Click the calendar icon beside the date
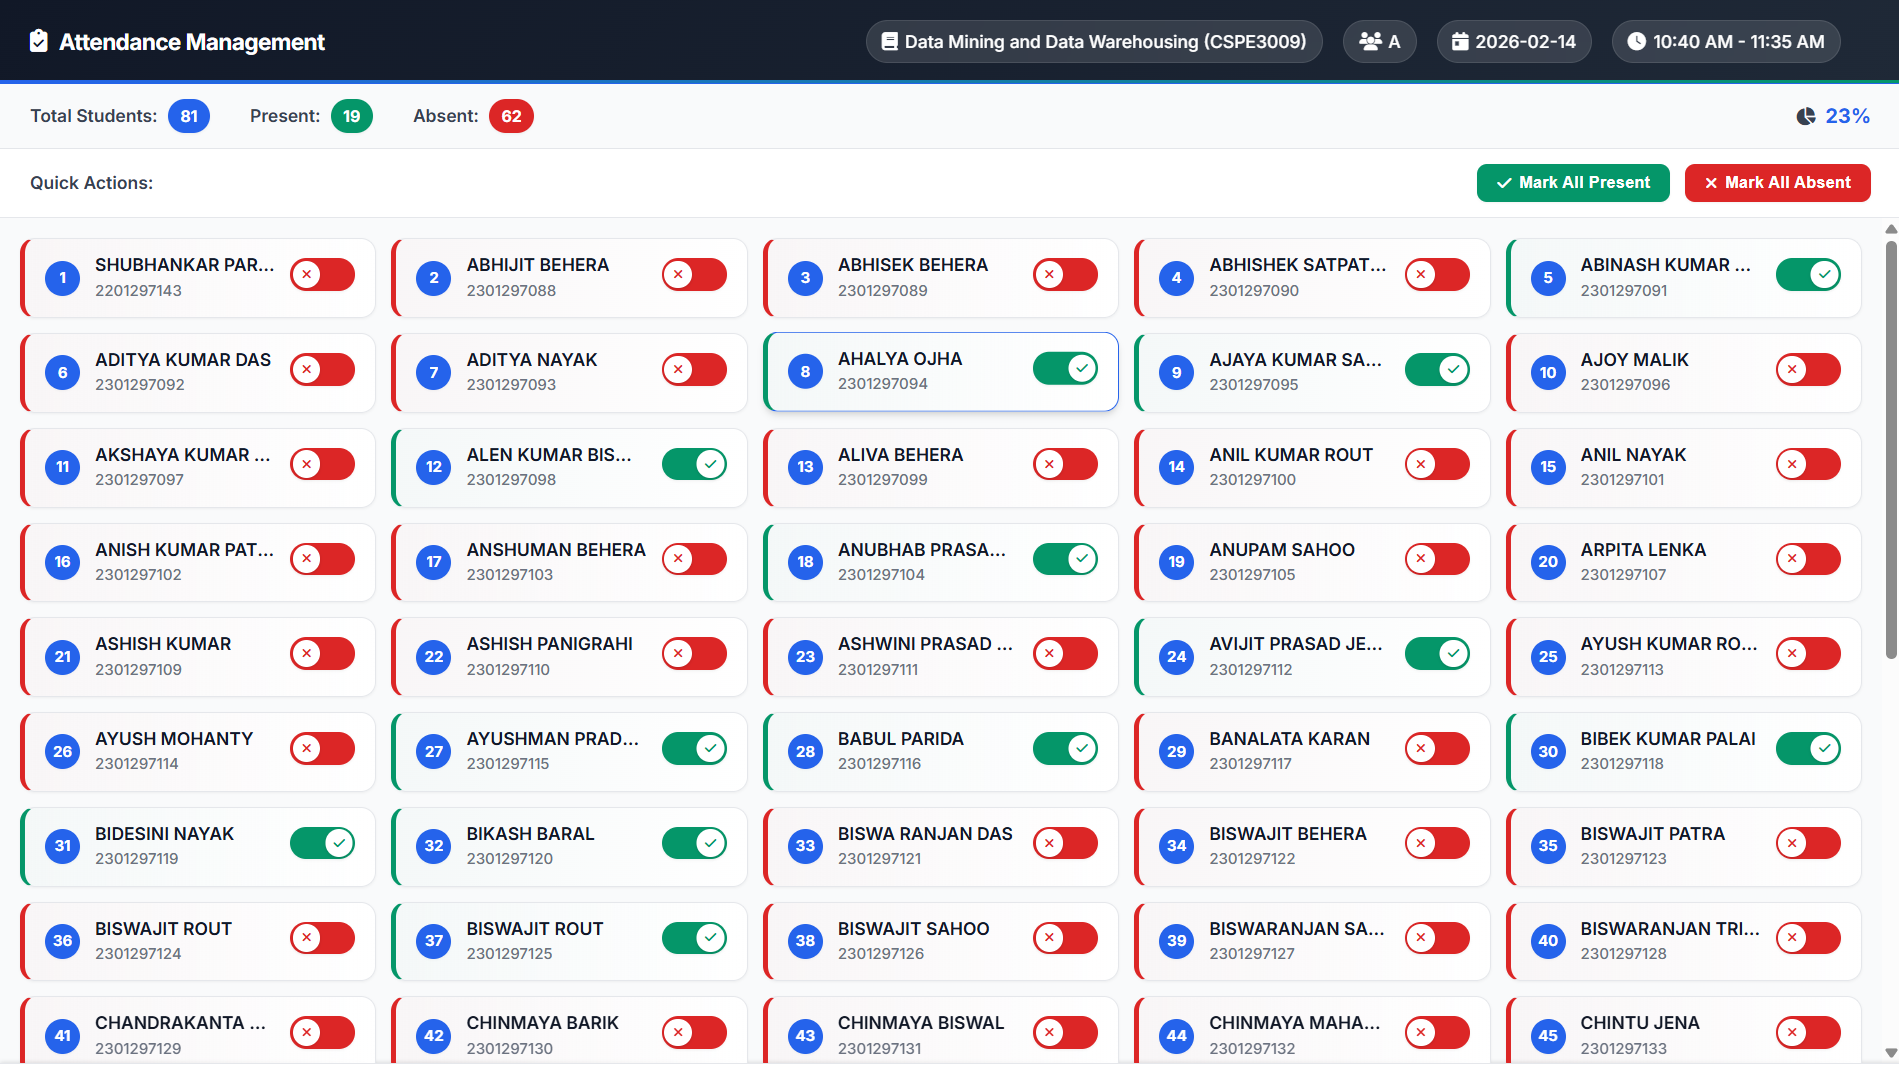 coord(1460,41)
